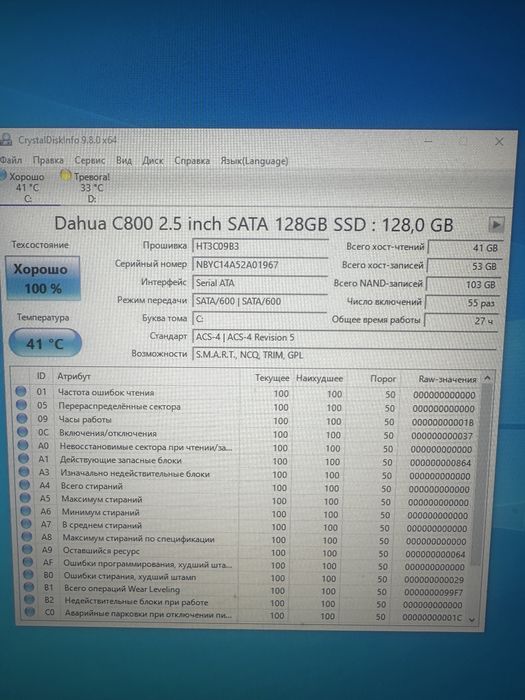The height and width of the screenshot is (700, 525).
Task: Click the CrystalDiskInfo title bar app icon
Action: [x=6, y=139]
